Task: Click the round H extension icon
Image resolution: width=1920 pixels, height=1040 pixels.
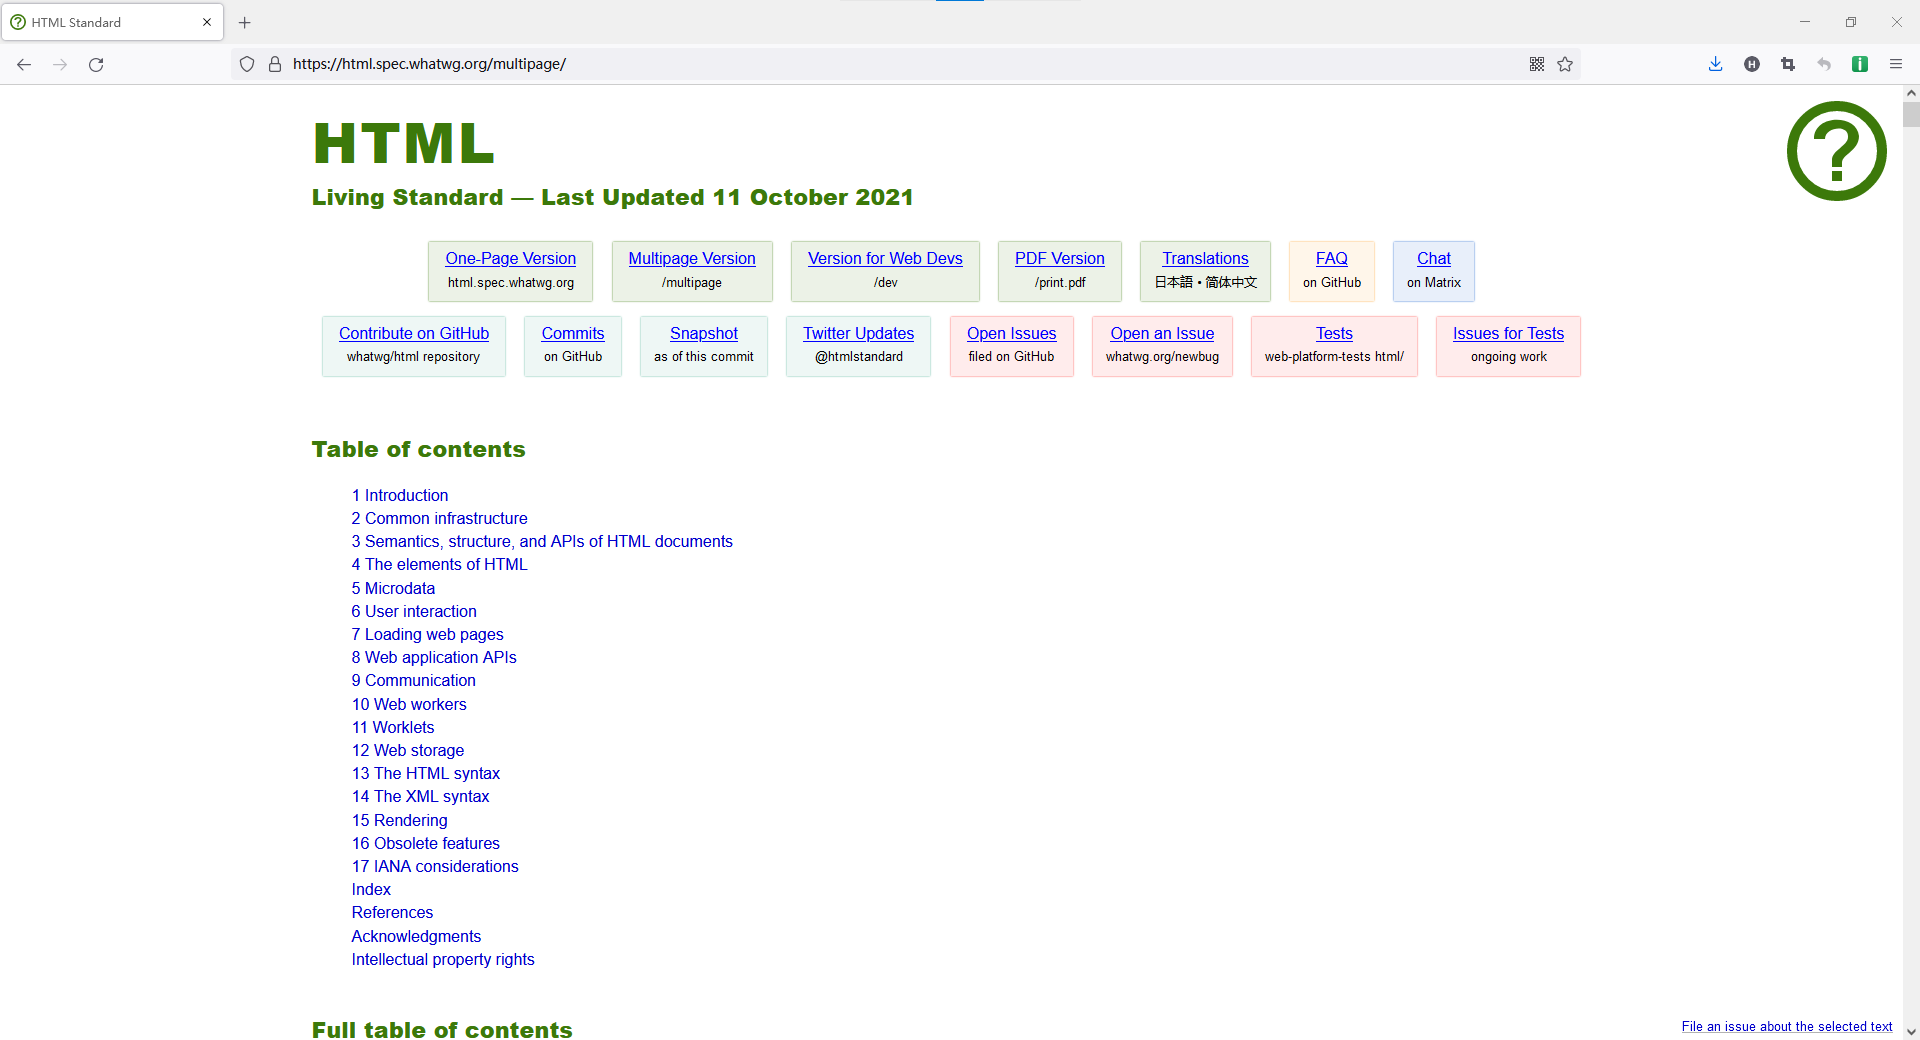Action: (x=1752, y=64)
